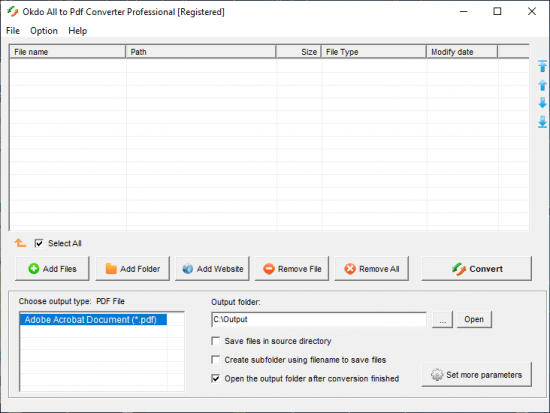Toggle the Select All checkbox

point(39,243)
